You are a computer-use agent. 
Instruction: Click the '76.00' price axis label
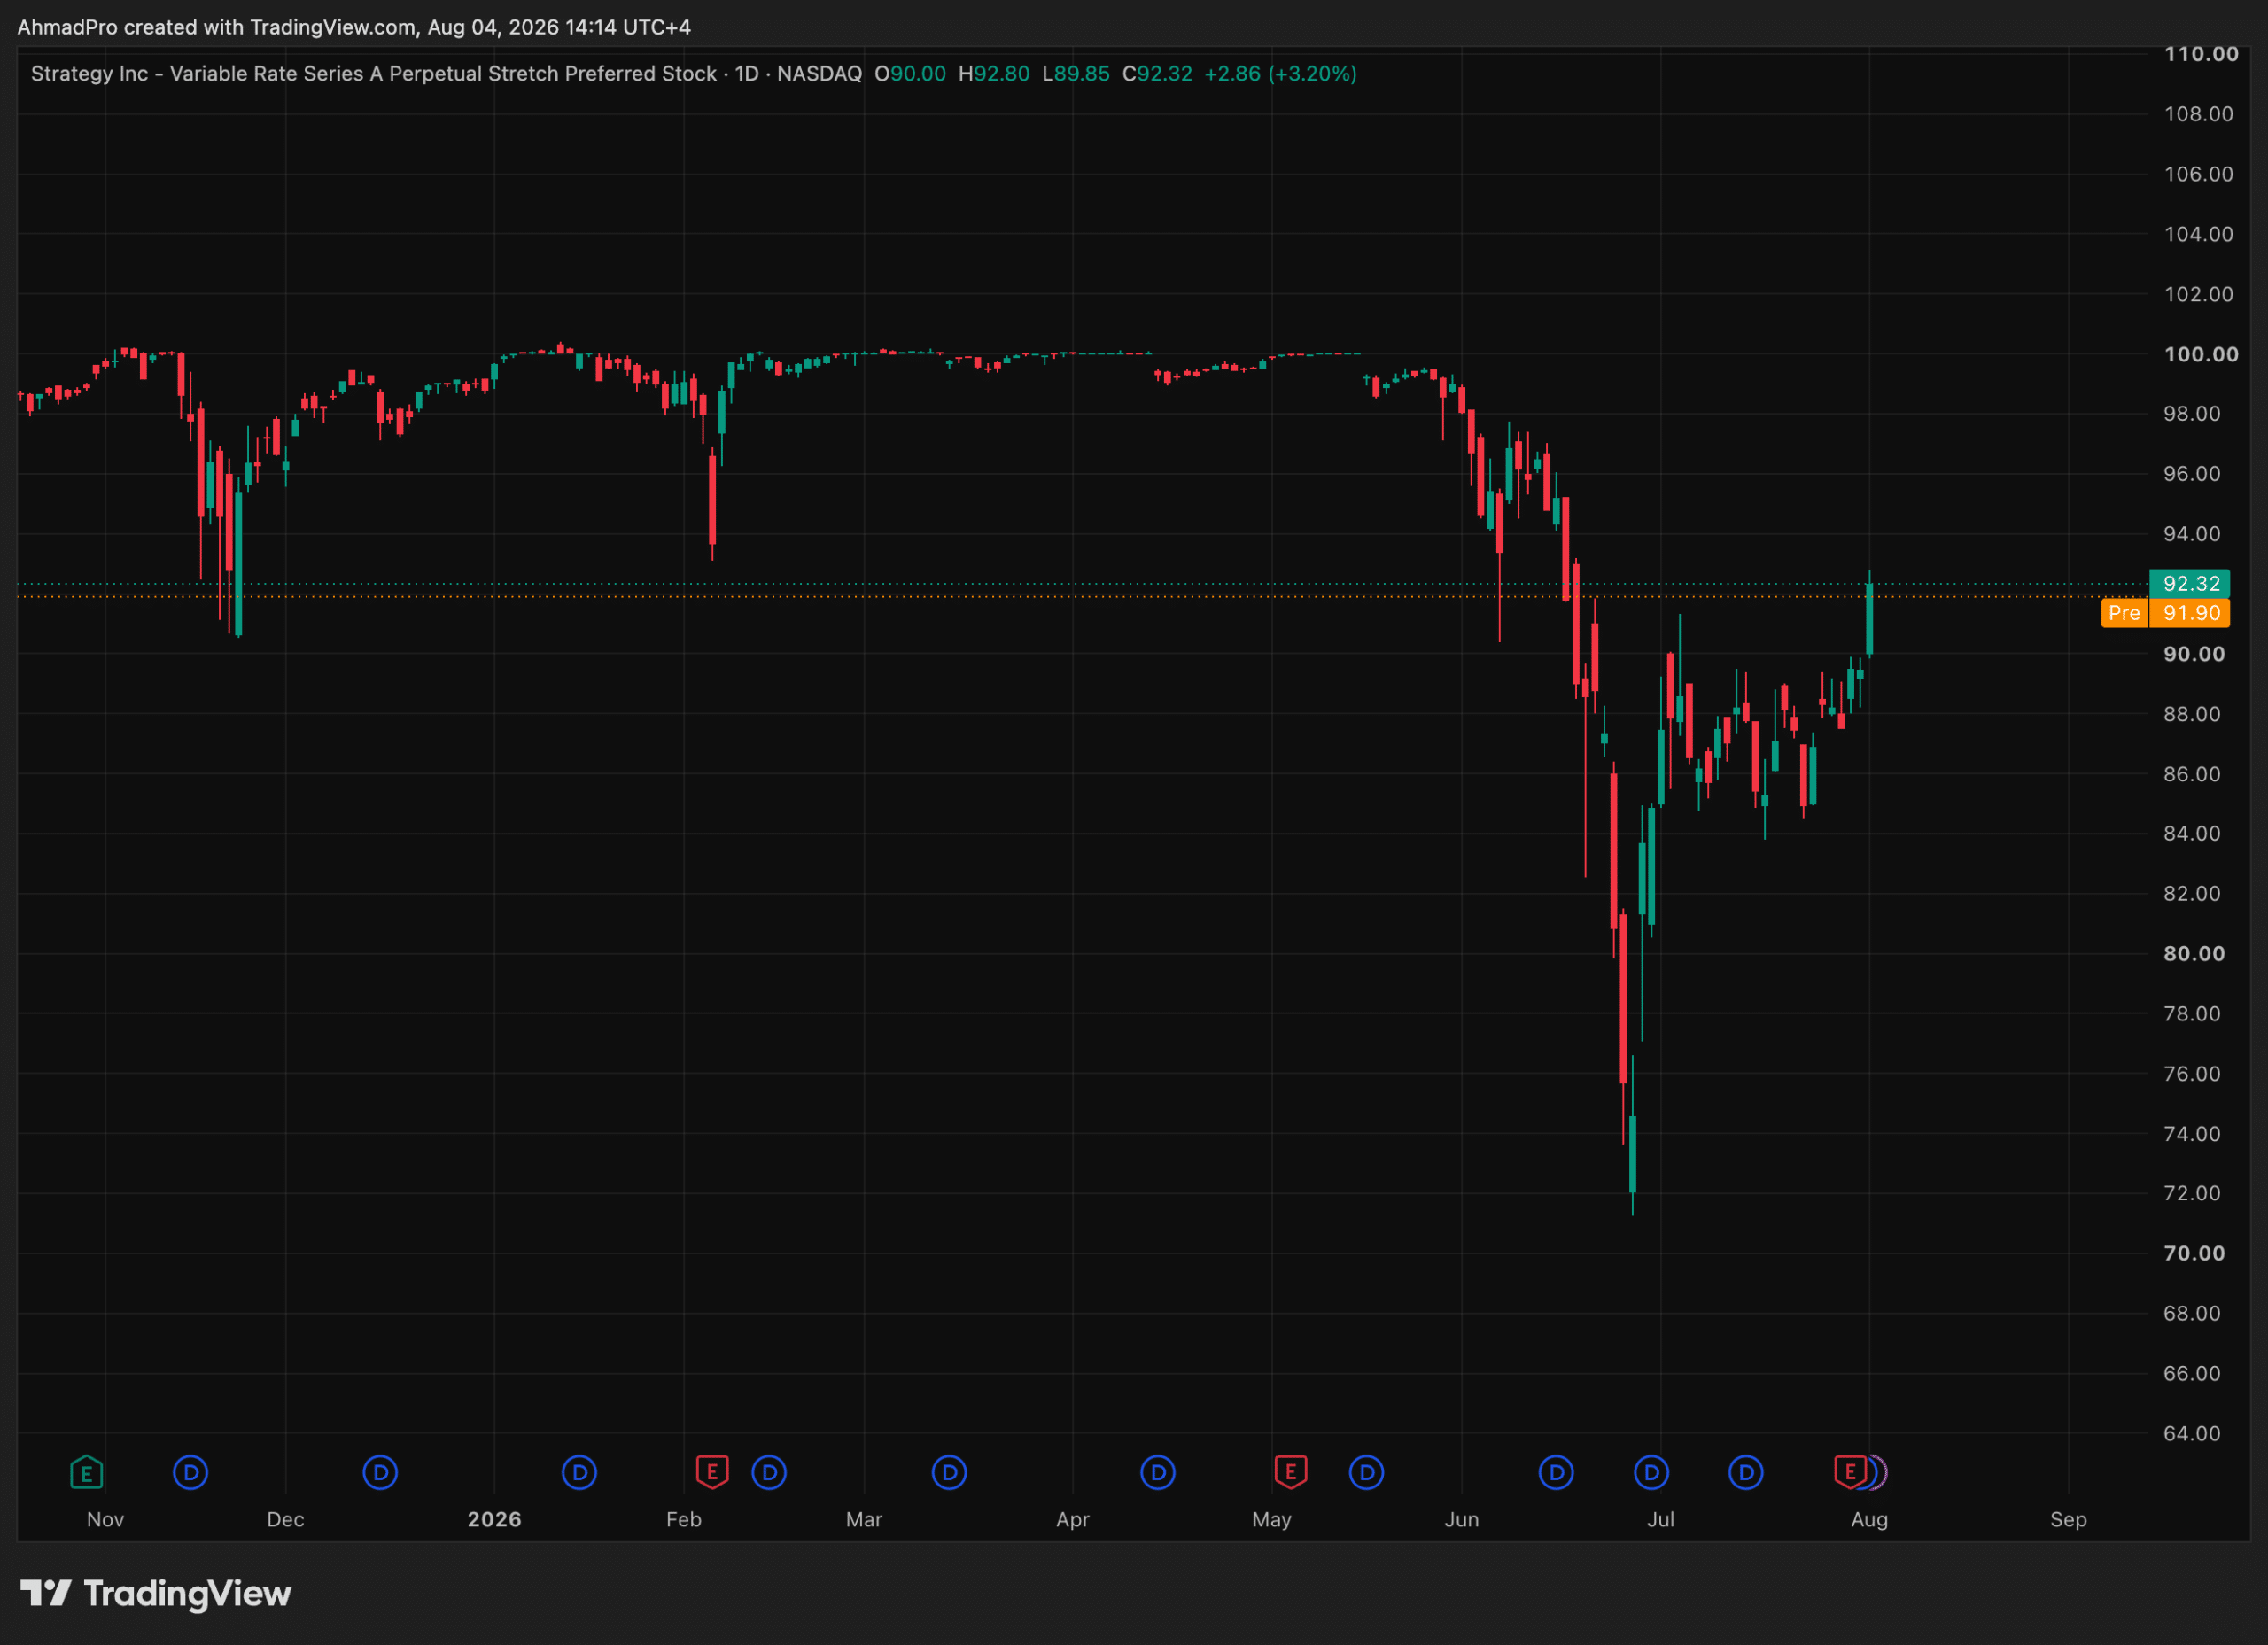coord(2192,1074)
